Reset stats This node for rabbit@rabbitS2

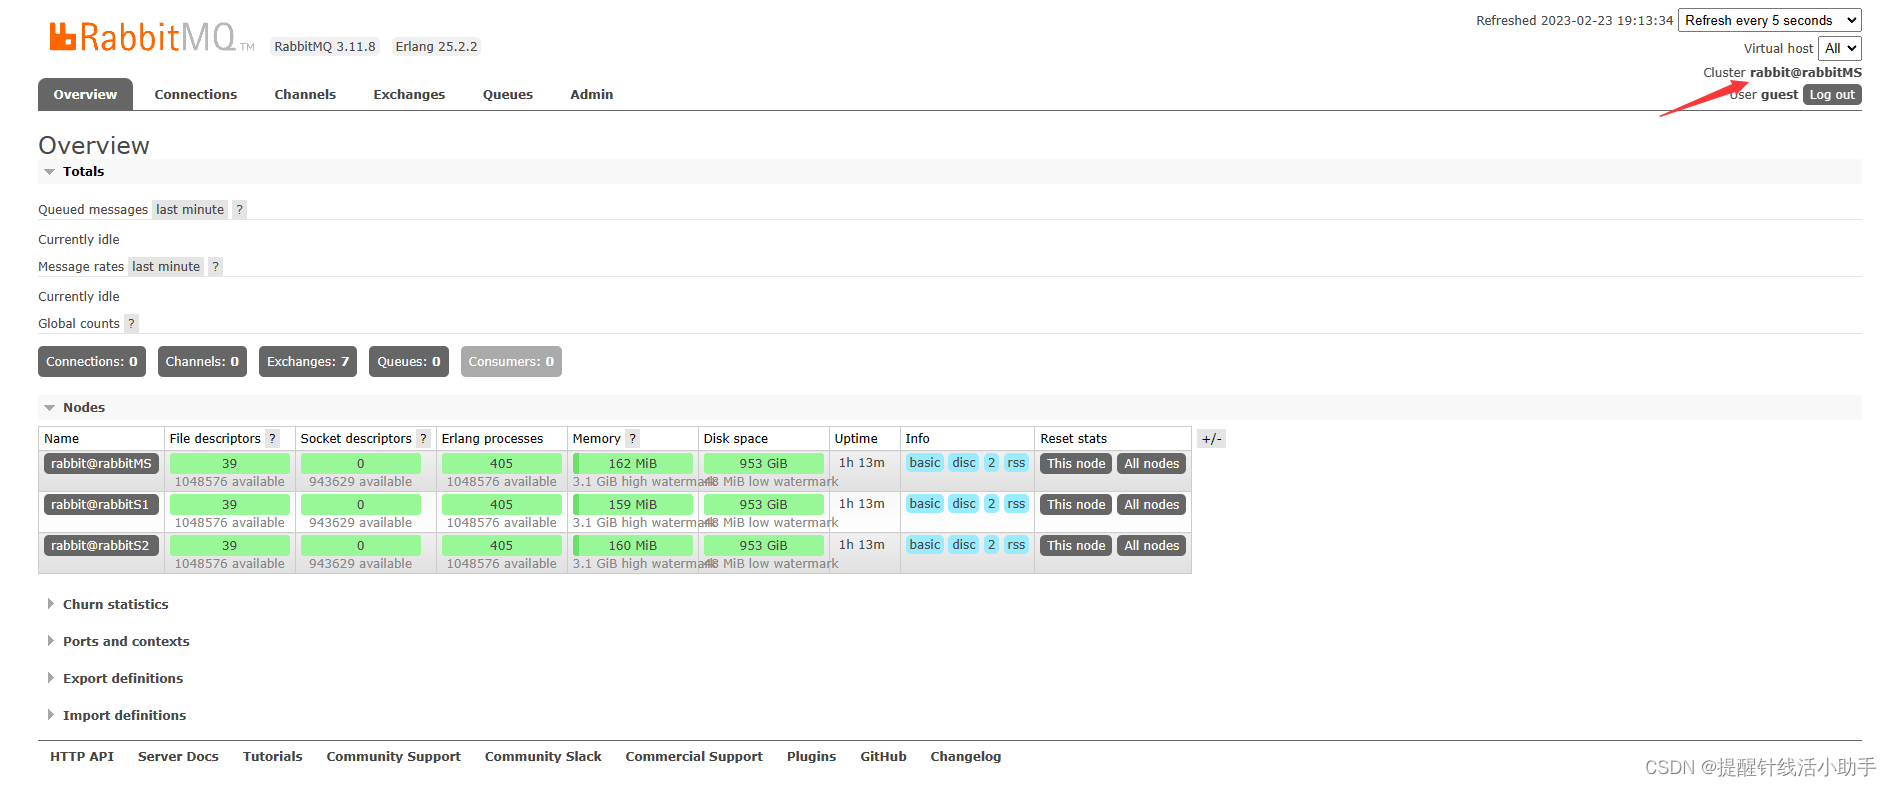[x=1076, y=546]
